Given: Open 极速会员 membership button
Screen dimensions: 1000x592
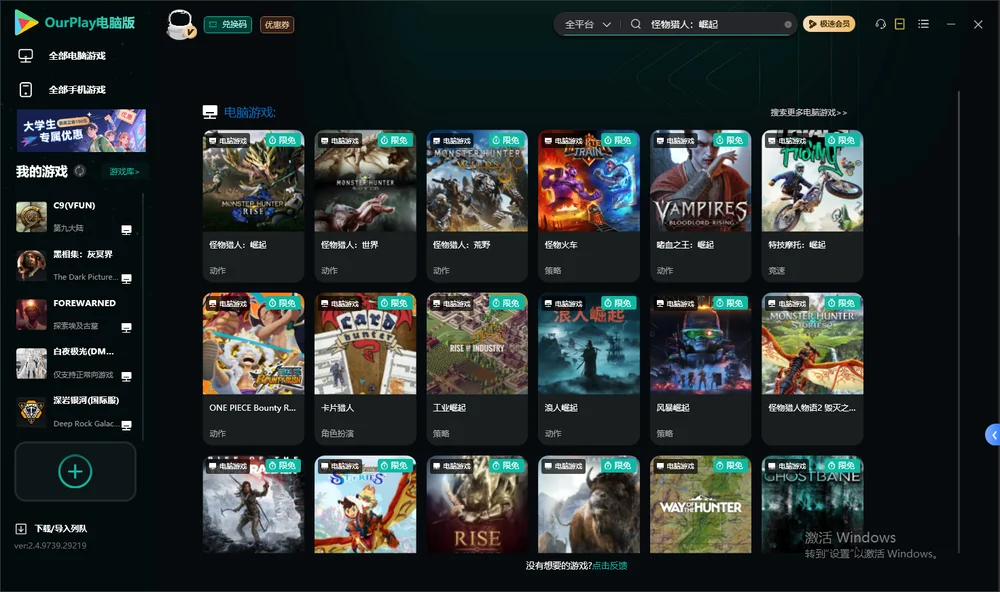Looking at the screenshot, I should coord(828,24).
